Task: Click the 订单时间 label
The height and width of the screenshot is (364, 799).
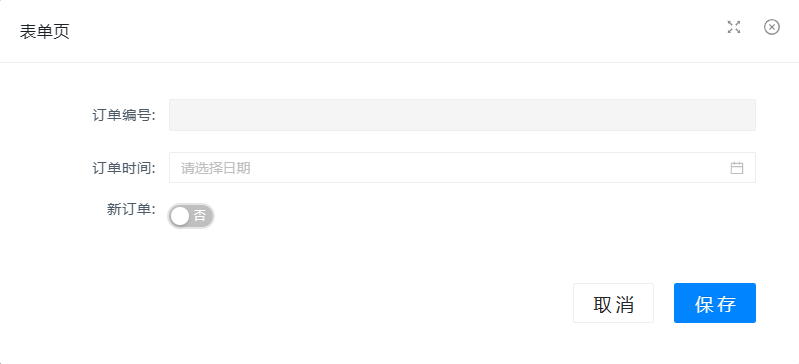Action: coord(124,168)
